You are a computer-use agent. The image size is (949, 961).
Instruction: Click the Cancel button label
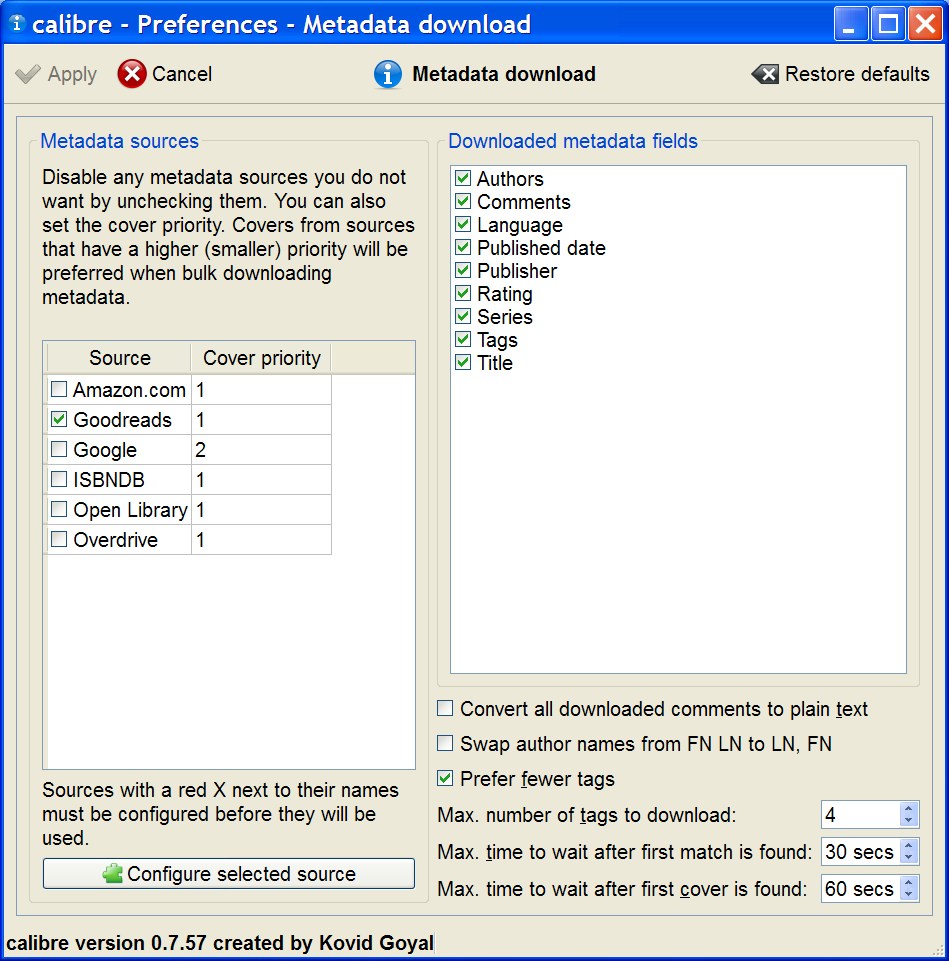181,74
